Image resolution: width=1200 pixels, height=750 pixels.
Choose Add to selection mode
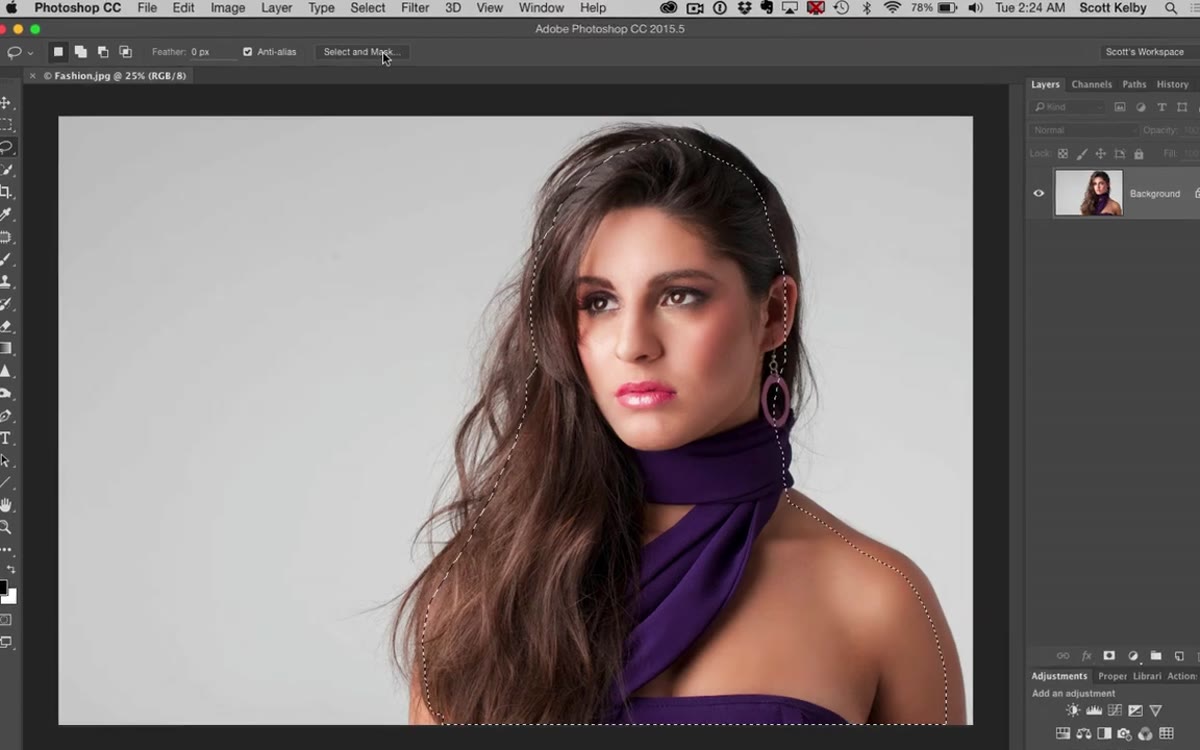[80, 52]
